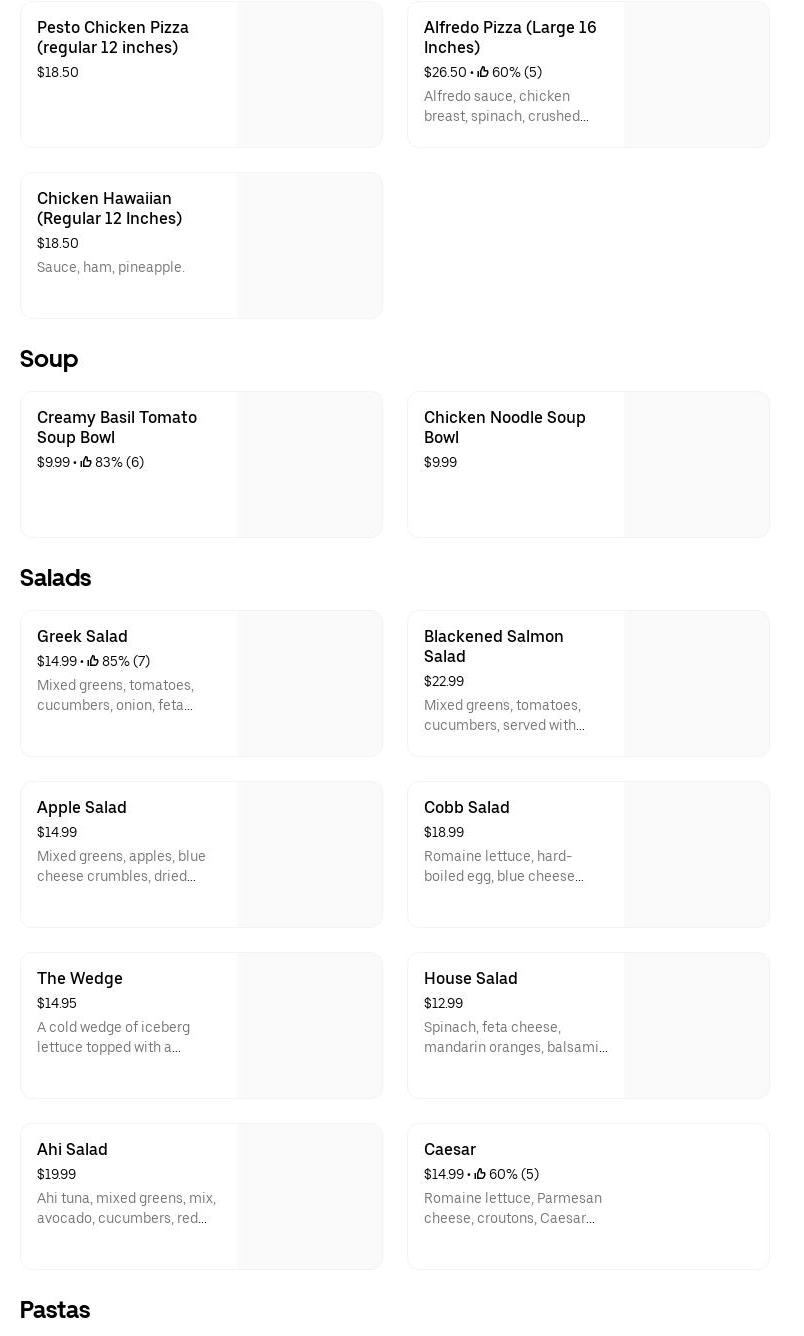Open The Wedge salad title

pos(80,978)
